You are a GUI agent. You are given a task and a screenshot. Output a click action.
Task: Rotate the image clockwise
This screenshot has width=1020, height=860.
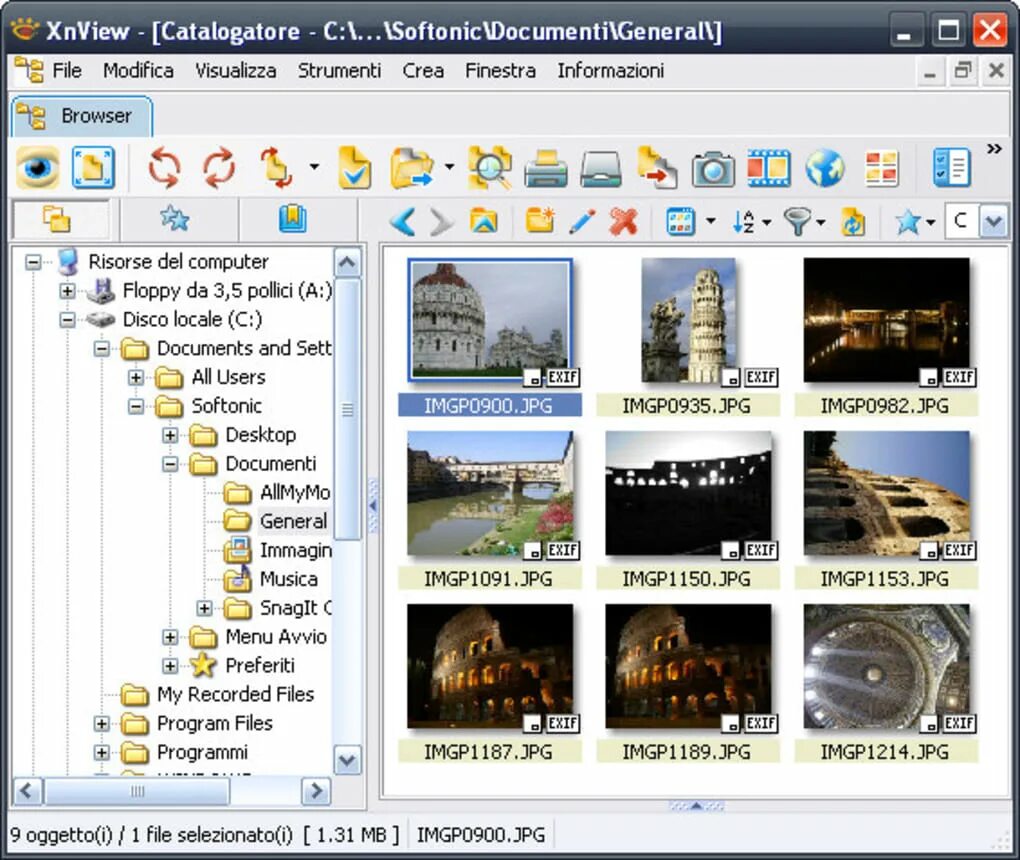219,168
